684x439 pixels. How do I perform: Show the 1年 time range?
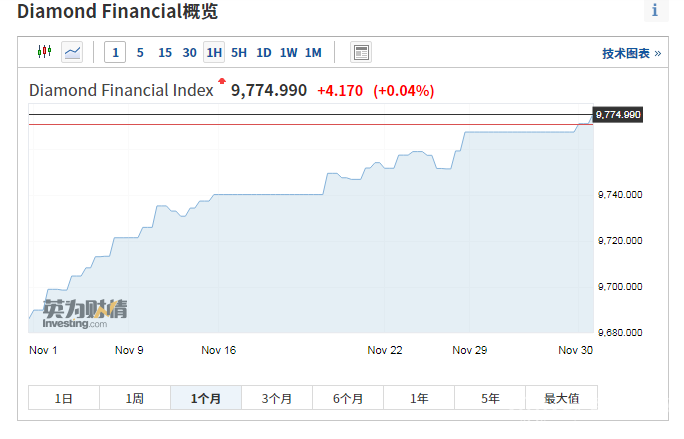pos(419,398)
